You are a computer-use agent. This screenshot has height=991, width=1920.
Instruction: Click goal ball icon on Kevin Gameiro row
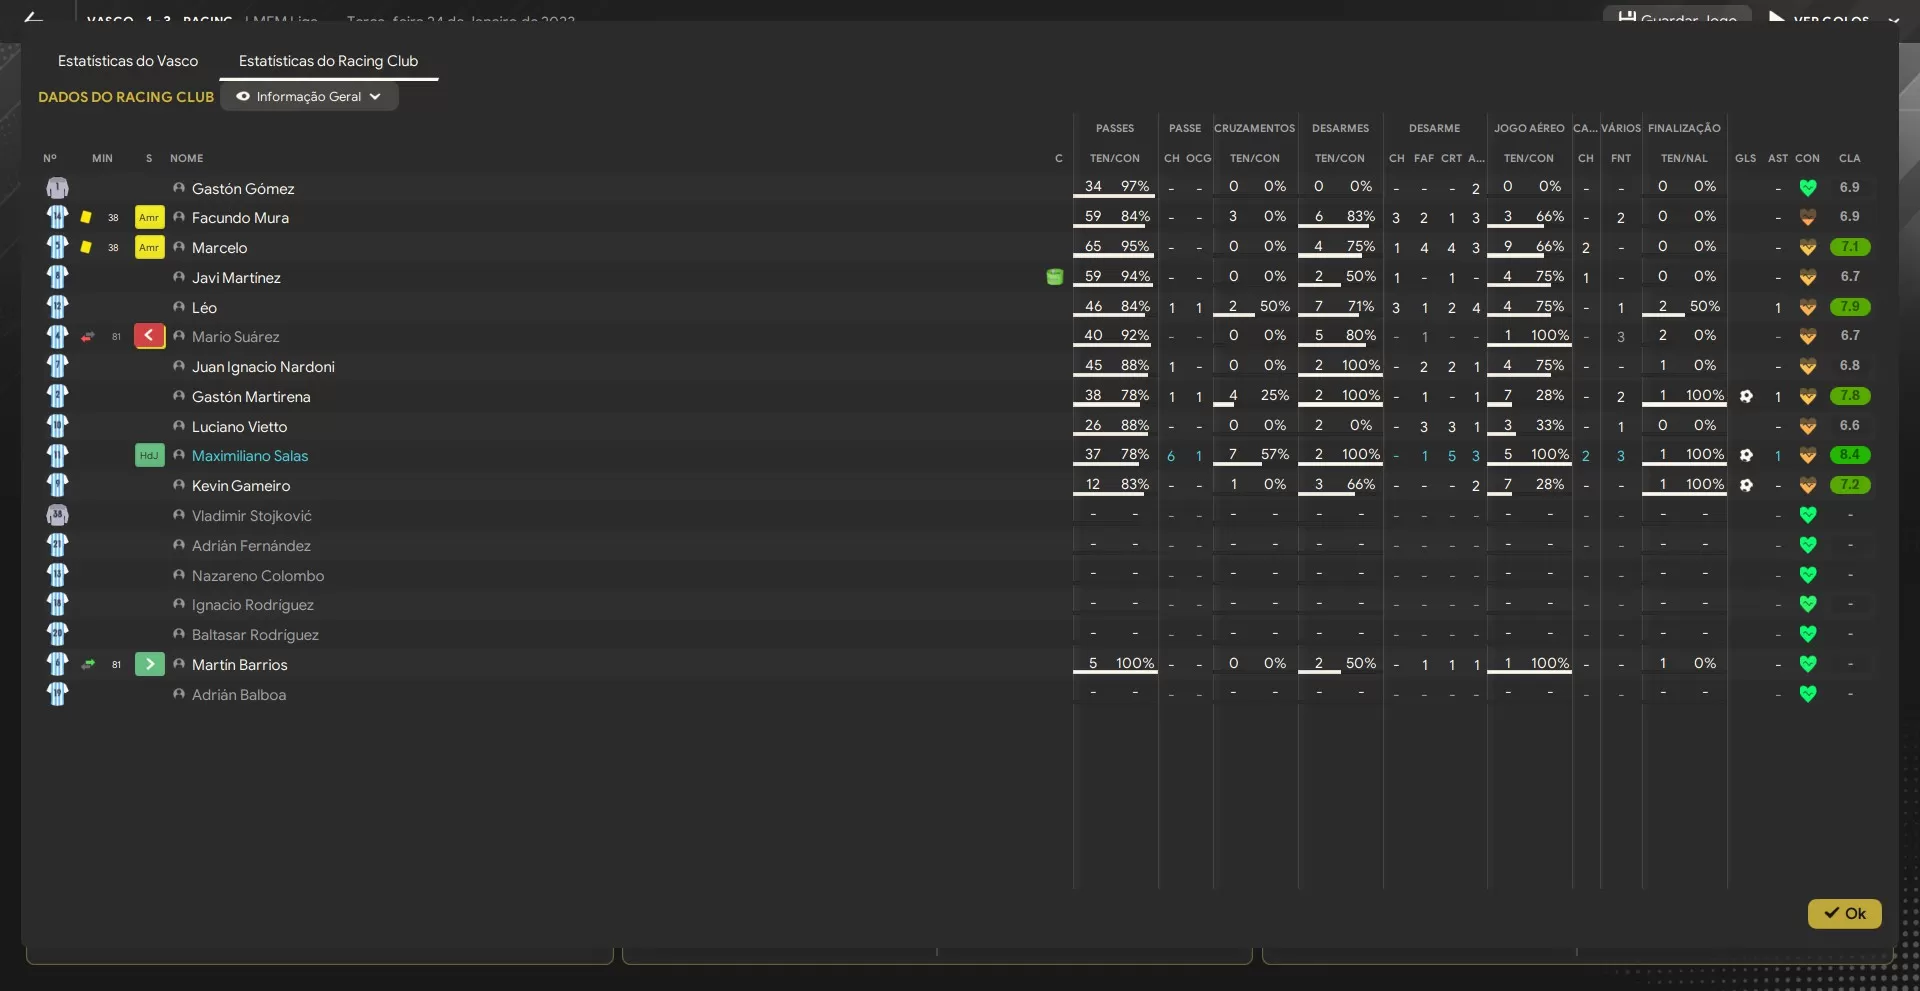click(1746, 485)
